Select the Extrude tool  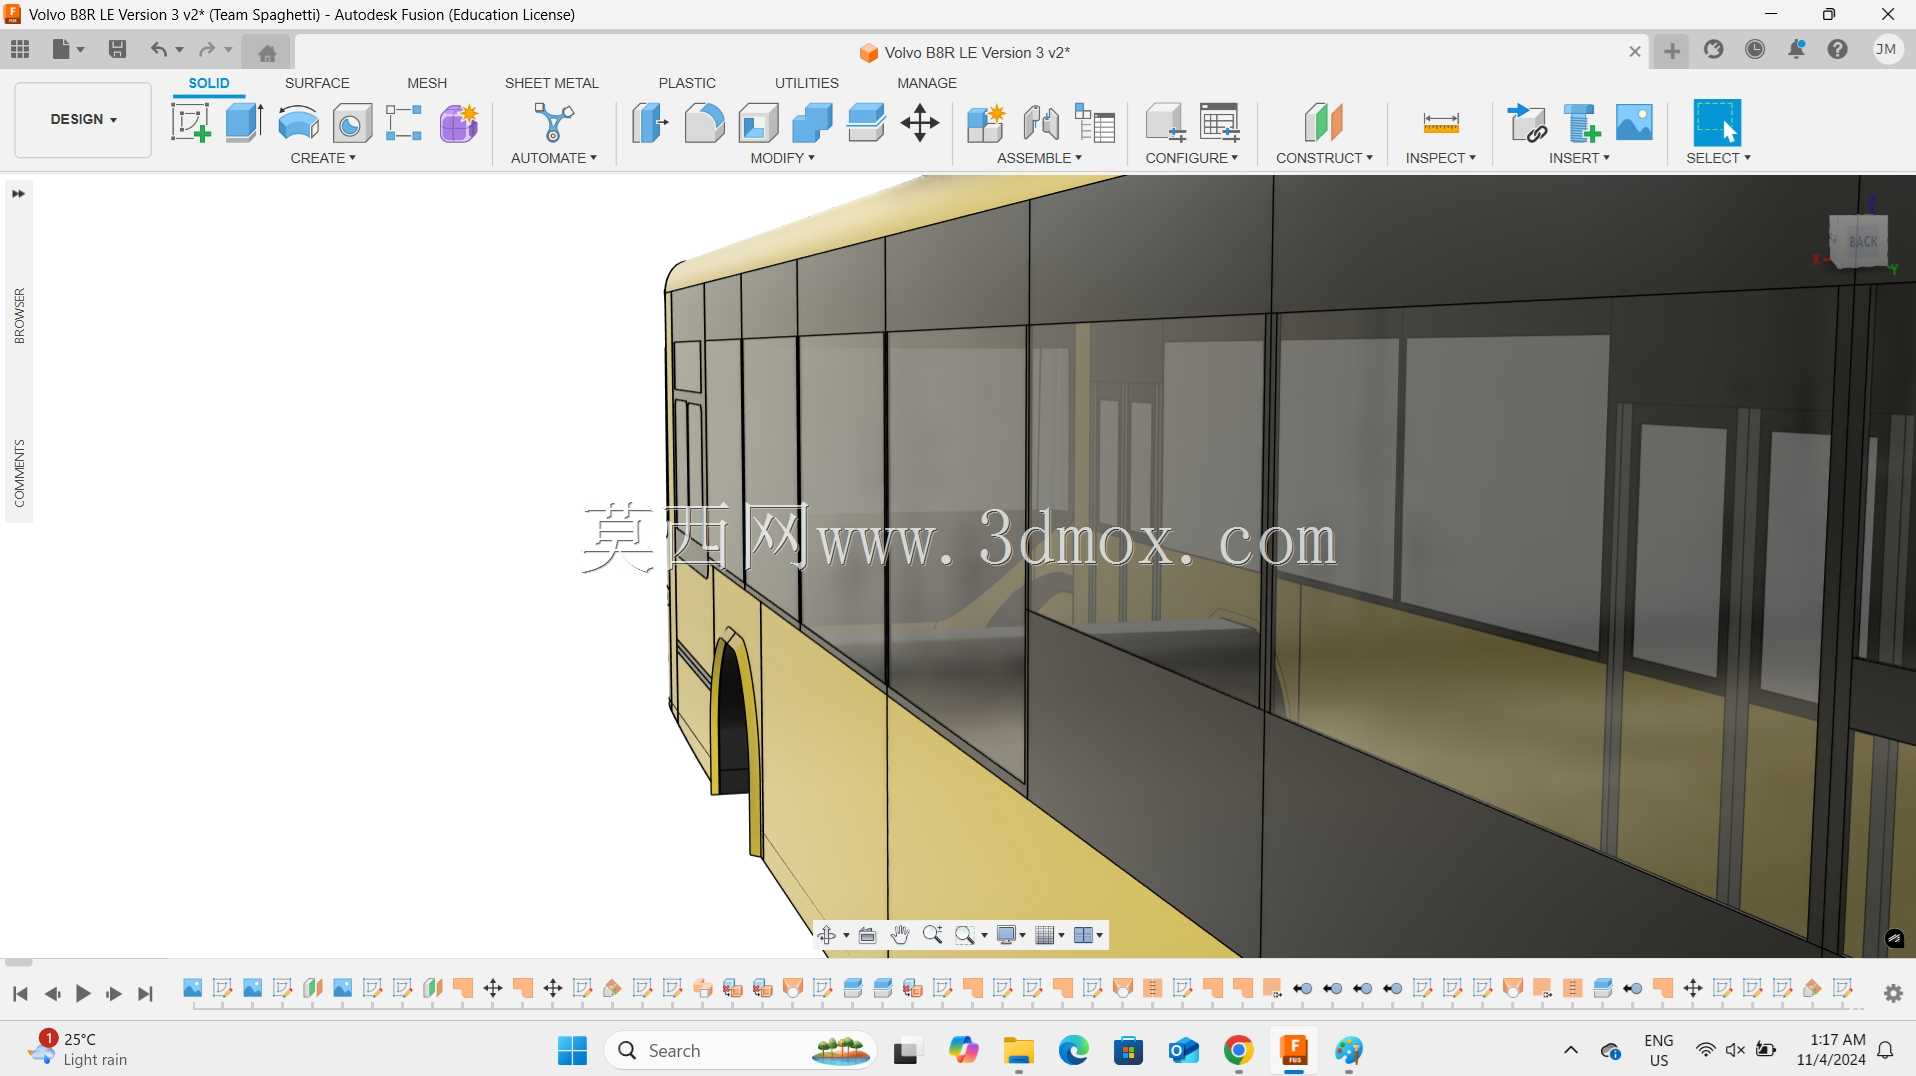244,123
